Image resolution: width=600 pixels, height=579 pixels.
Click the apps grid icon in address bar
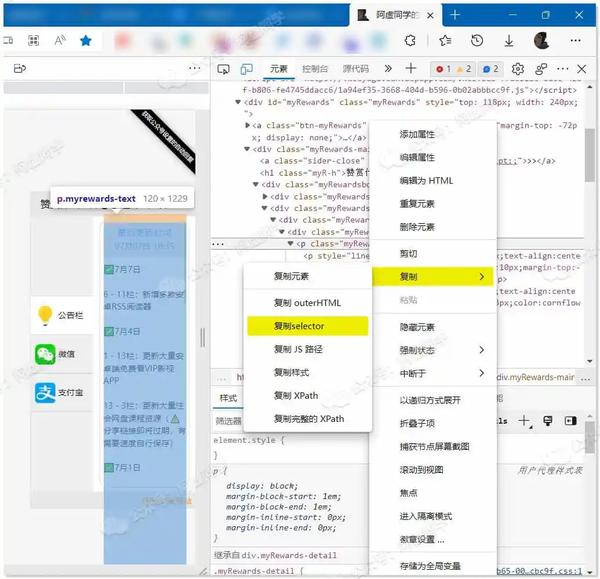point(34,40)
